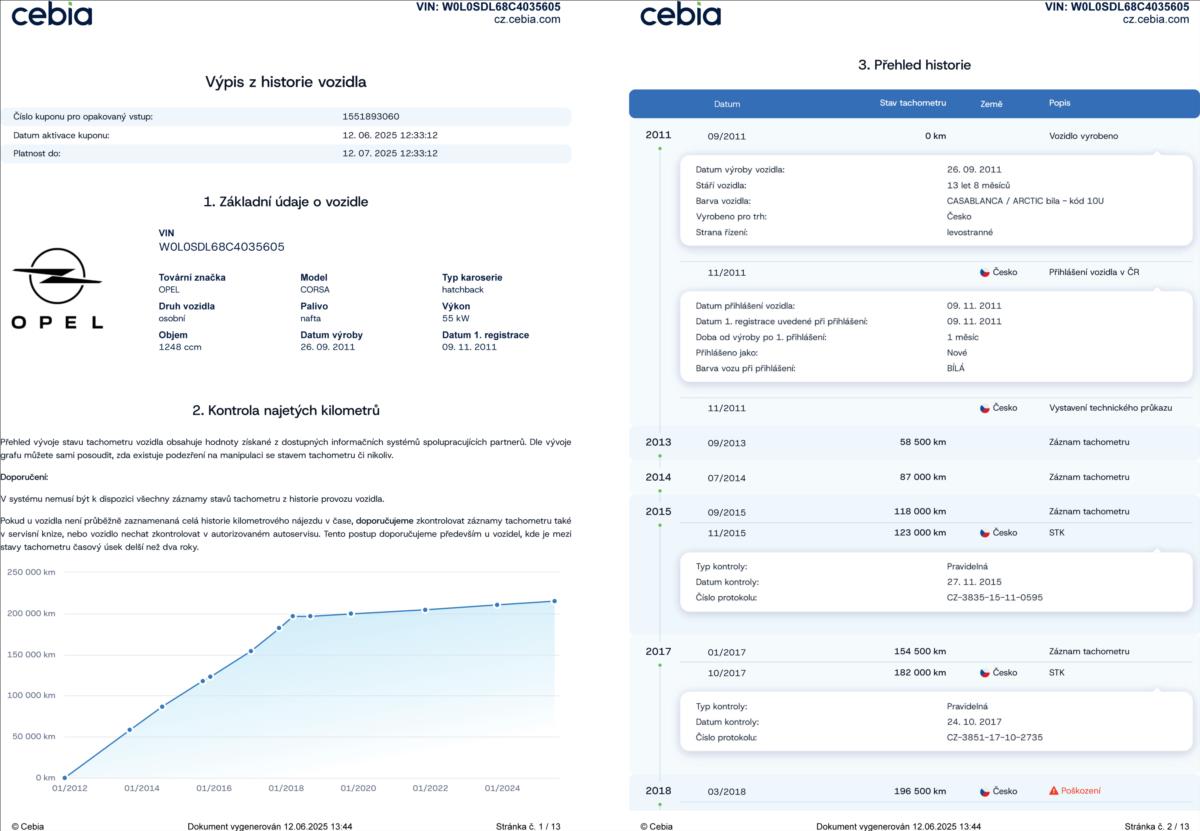Click the red Poškození warning triangle icon
1200x831 pixels.
pos(1053,791)
